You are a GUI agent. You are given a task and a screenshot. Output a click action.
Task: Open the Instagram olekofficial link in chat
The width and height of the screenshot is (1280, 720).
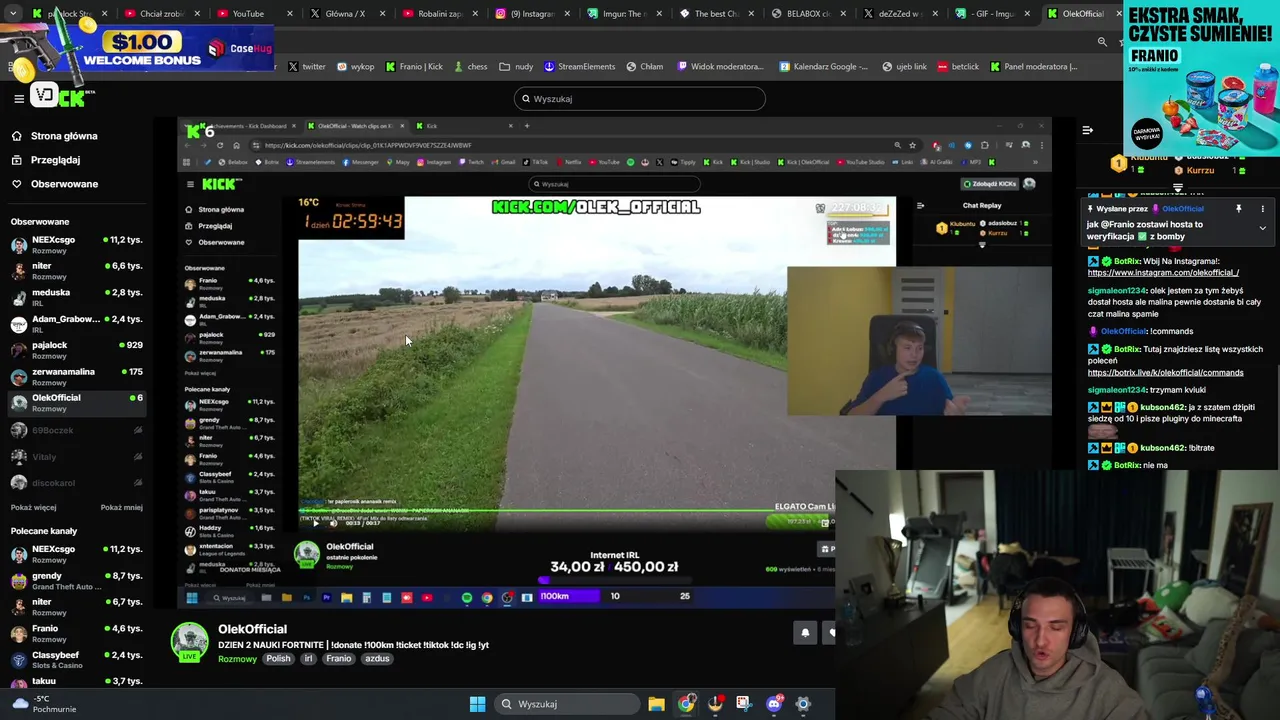pyautogui.click(x=1163, y=272)
